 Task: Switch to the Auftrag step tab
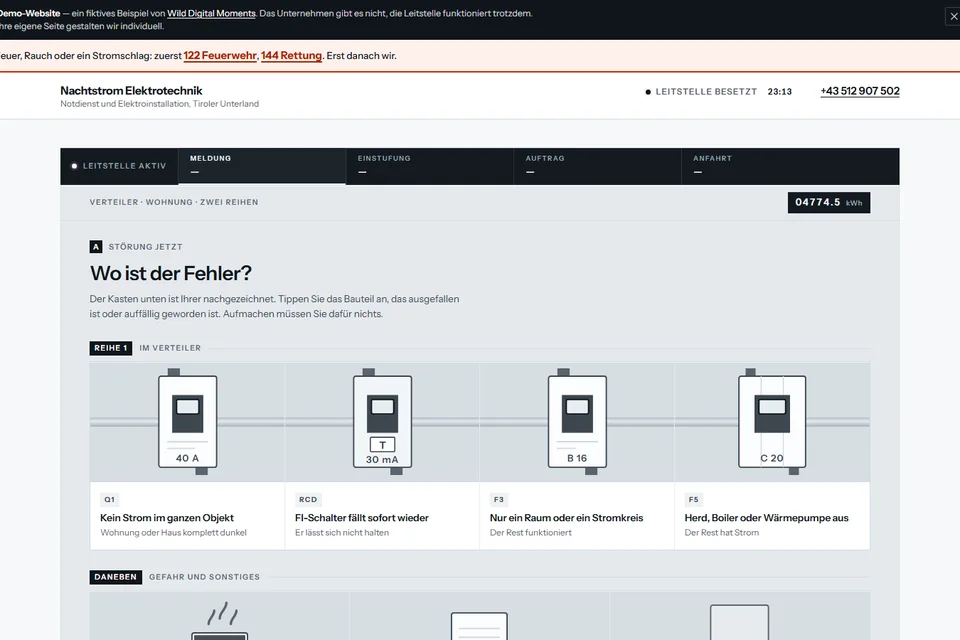tap(598, 166)
